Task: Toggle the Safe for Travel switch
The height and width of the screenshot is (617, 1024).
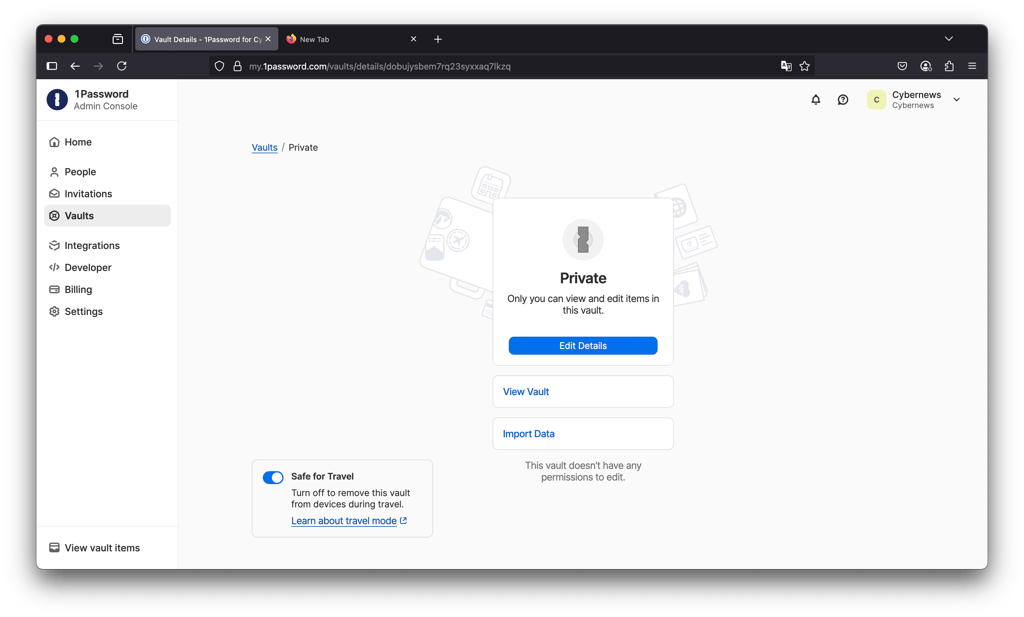Action: pos(273,477)
